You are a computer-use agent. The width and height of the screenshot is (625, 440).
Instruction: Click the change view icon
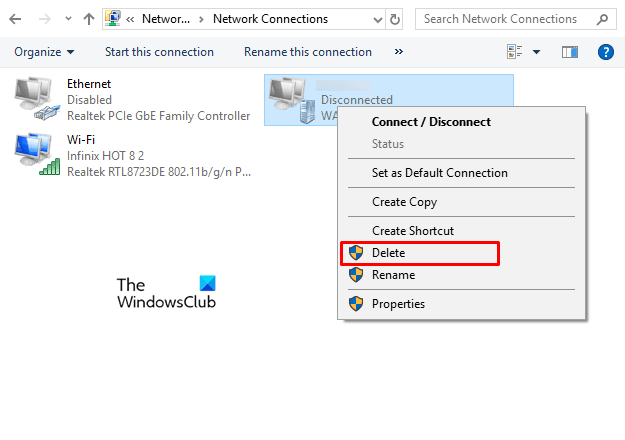pyautogui.click(x=514, y=52)
